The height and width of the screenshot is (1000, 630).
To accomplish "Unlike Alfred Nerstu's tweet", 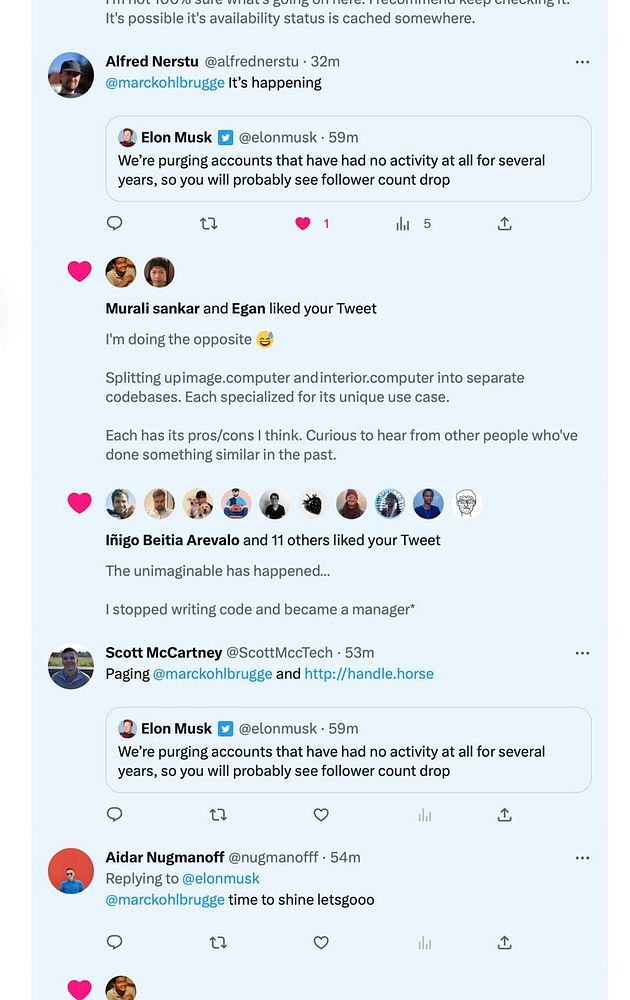I will click(303, 224).
